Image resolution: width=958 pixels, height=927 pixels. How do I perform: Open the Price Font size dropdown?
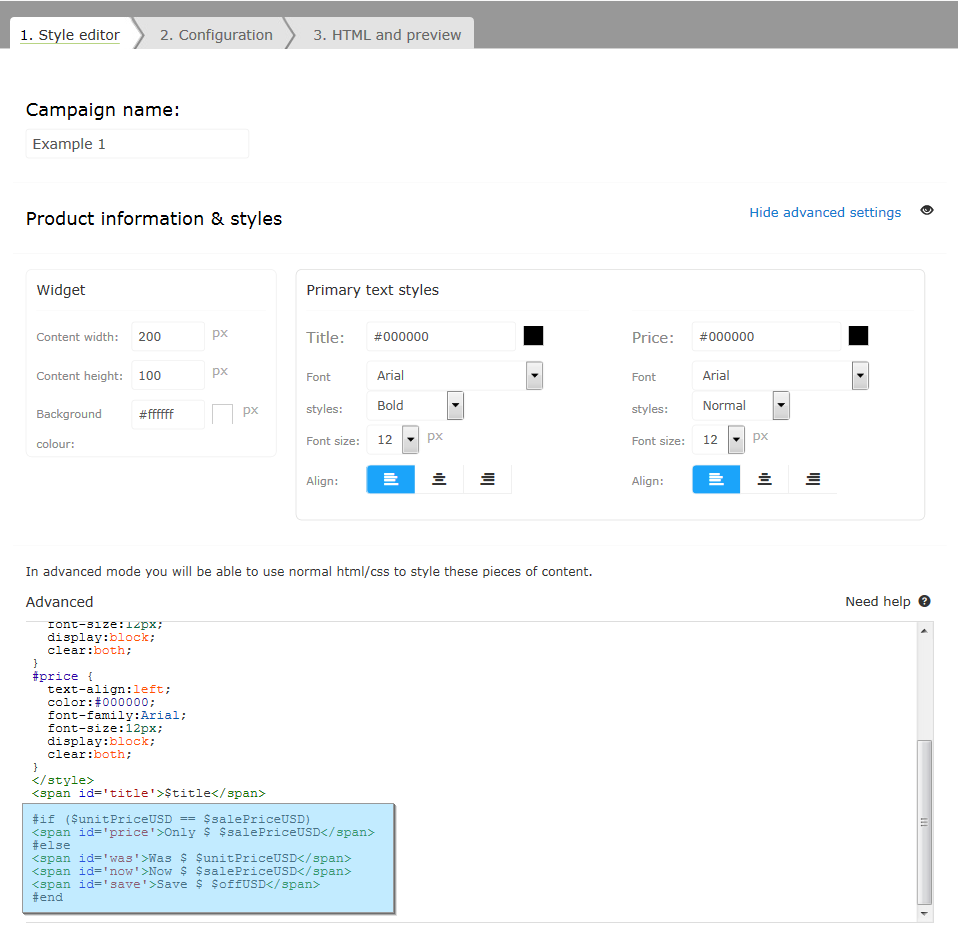click(718, 439)
